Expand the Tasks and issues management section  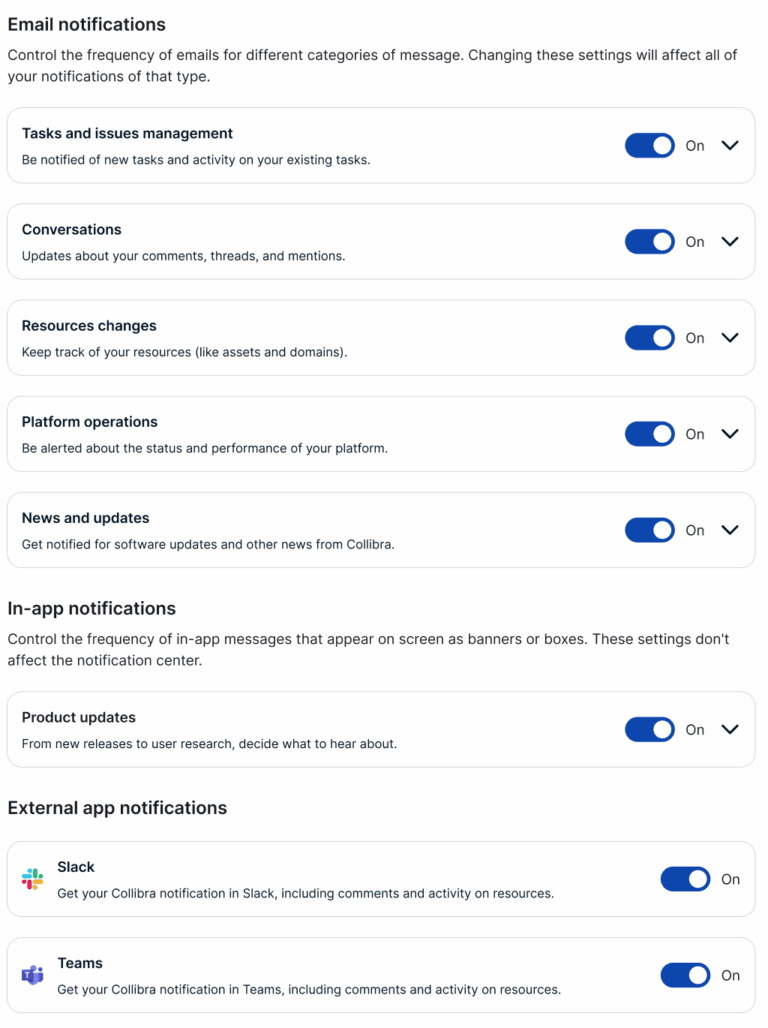click(x=729, y=145)
